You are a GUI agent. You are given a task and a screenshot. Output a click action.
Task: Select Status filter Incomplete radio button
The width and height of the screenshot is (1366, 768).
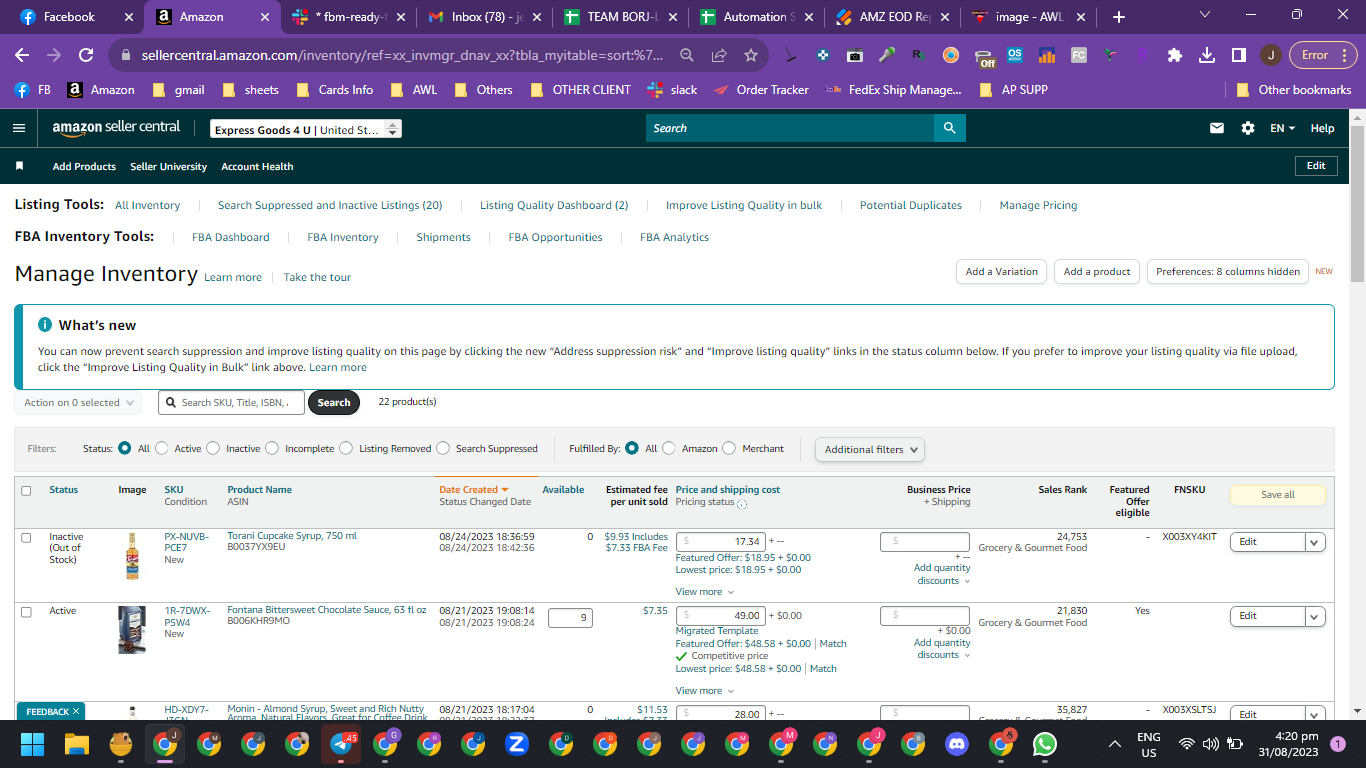coord(272,449)
